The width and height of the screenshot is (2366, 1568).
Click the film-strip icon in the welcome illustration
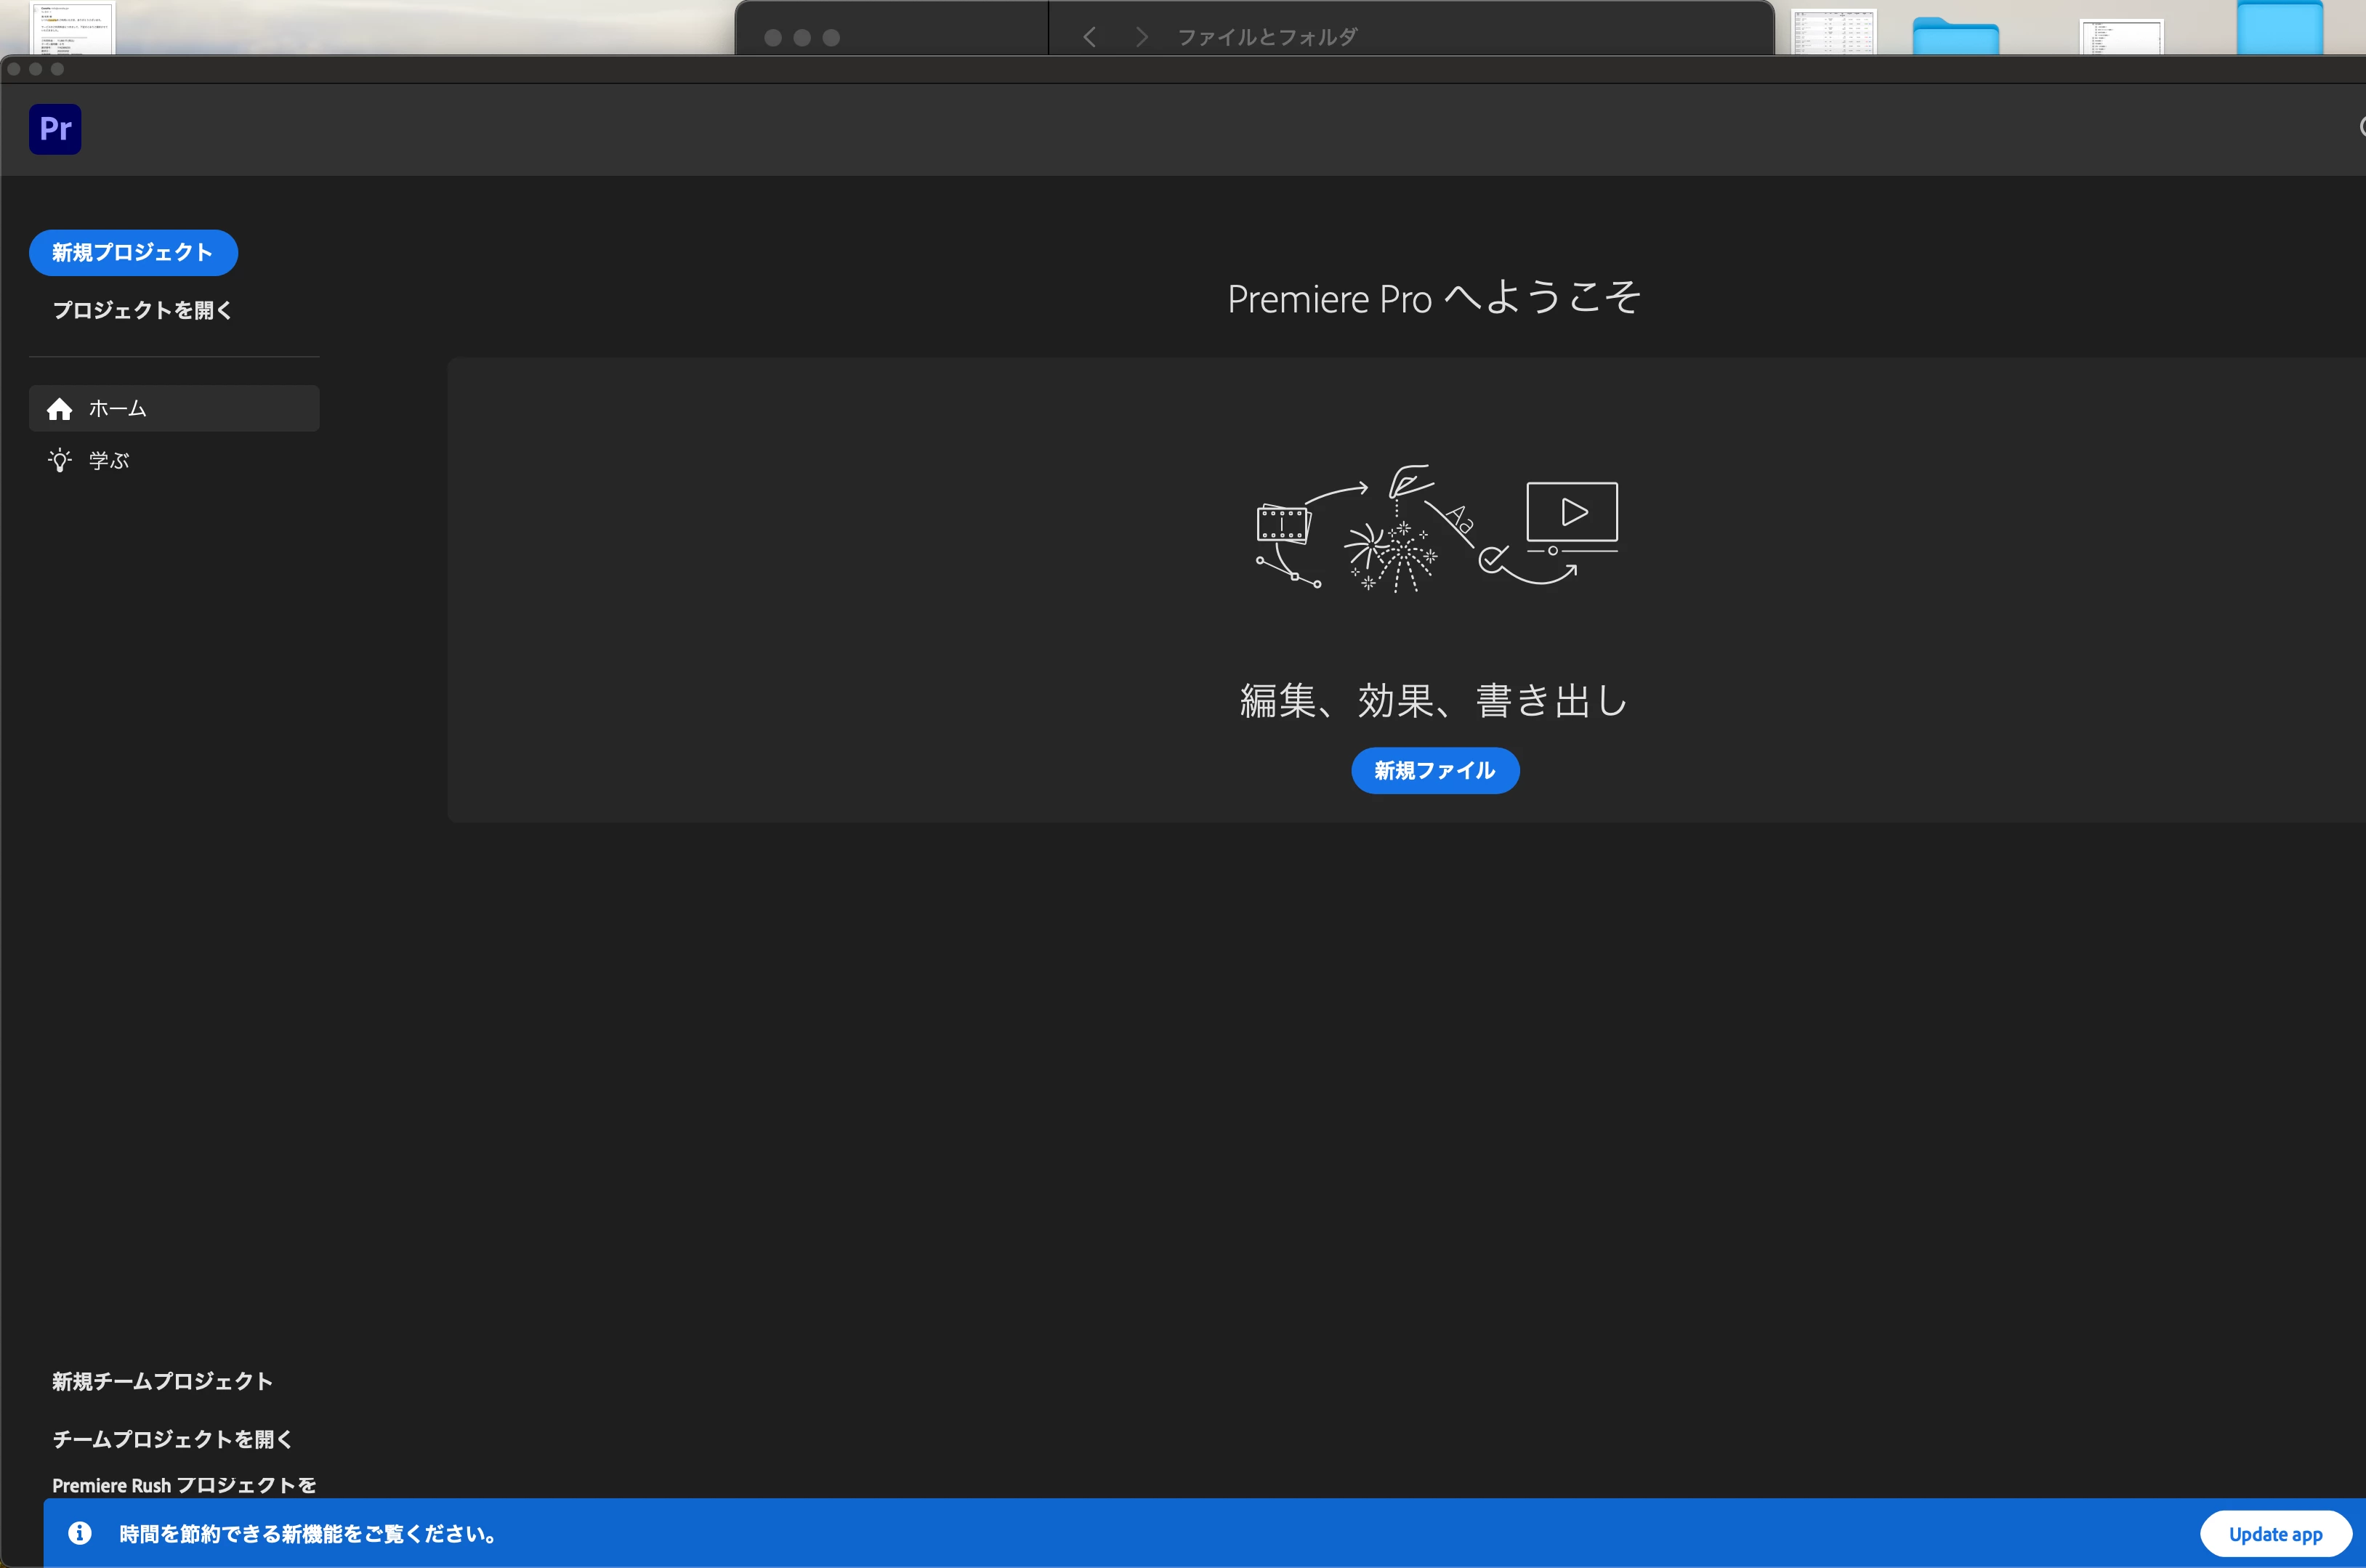tap(1283, 525)
